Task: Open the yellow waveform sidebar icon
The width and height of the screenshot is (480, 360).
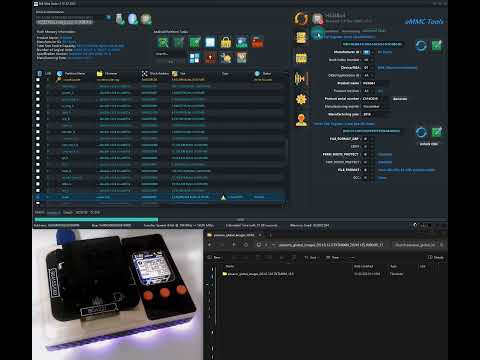Action: coord(301,79)
